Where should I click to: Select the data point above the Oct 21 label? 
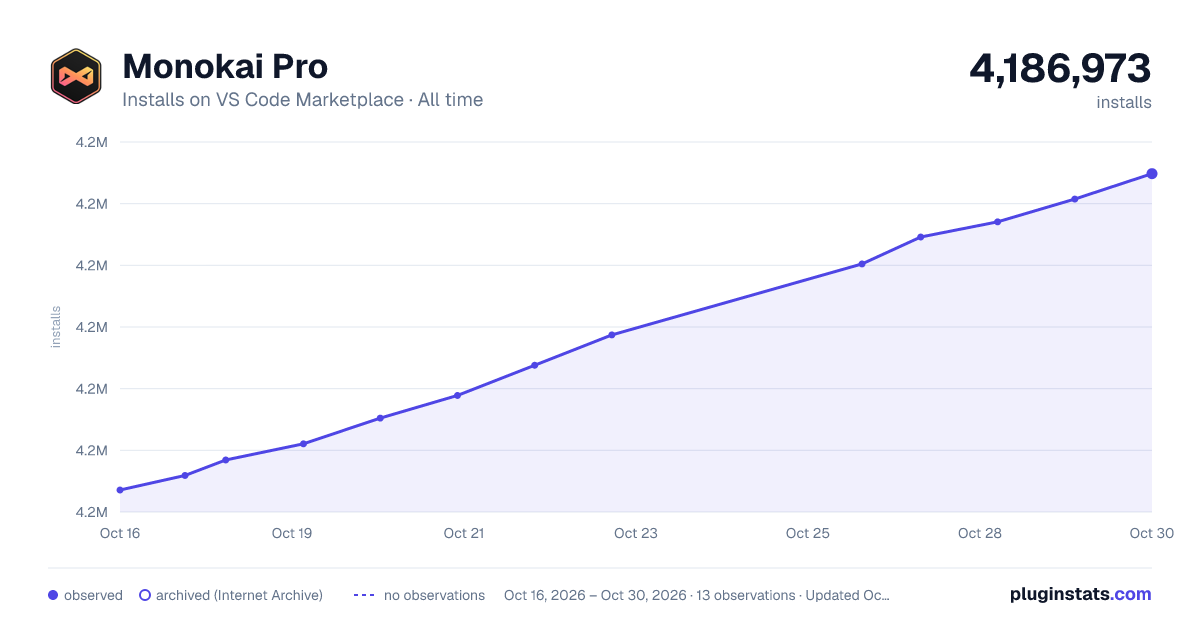457,395
